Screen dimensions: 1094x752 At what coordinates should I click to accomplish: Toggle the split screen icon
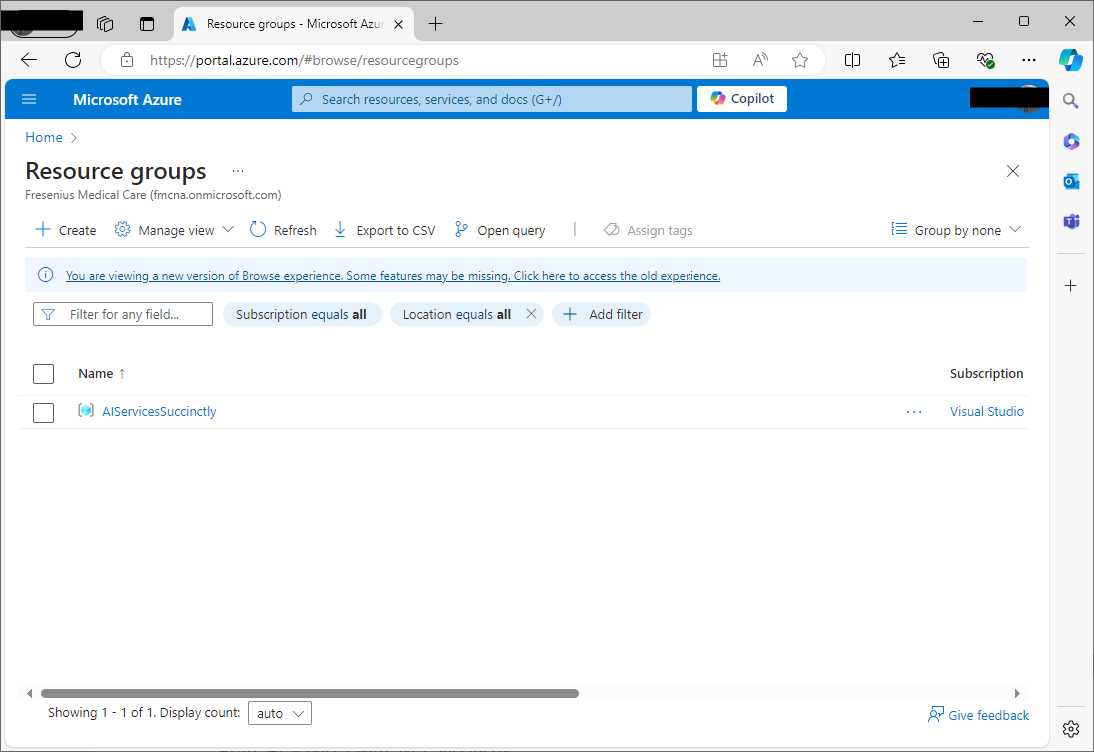point(852,60)
